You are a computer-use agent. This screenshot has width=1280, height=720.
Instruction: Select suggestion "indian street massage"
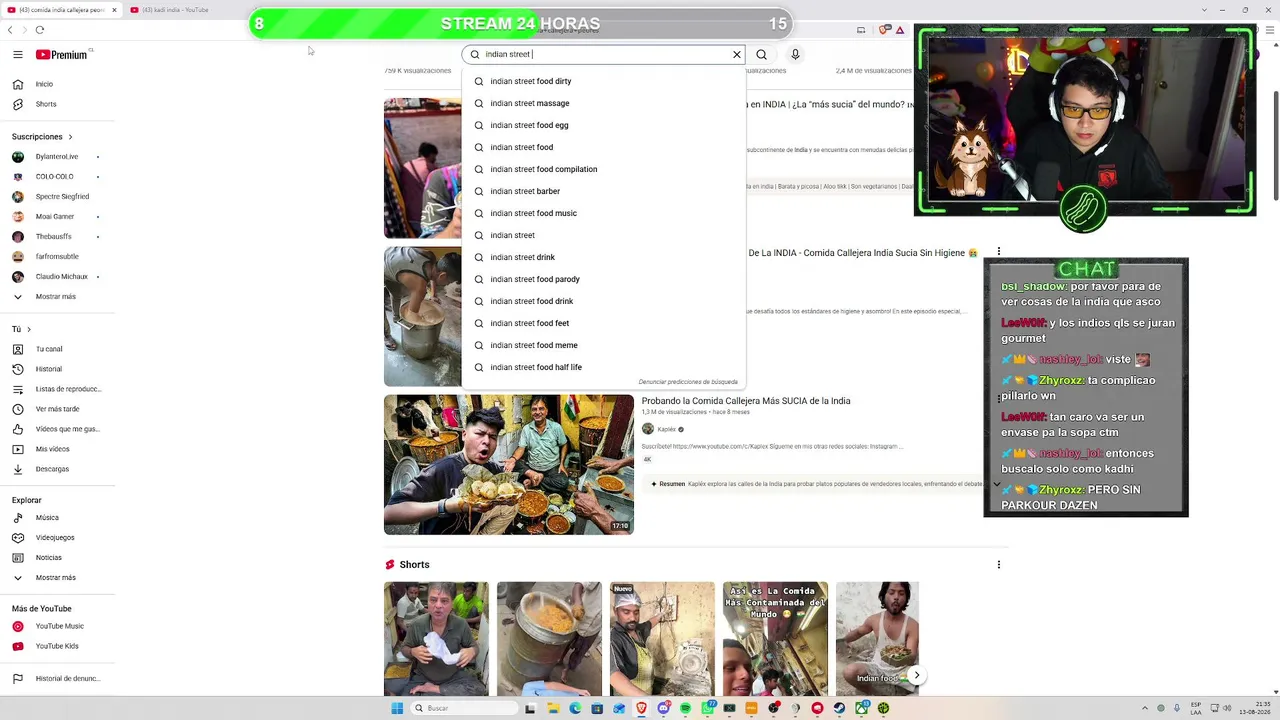click(604, 103)
